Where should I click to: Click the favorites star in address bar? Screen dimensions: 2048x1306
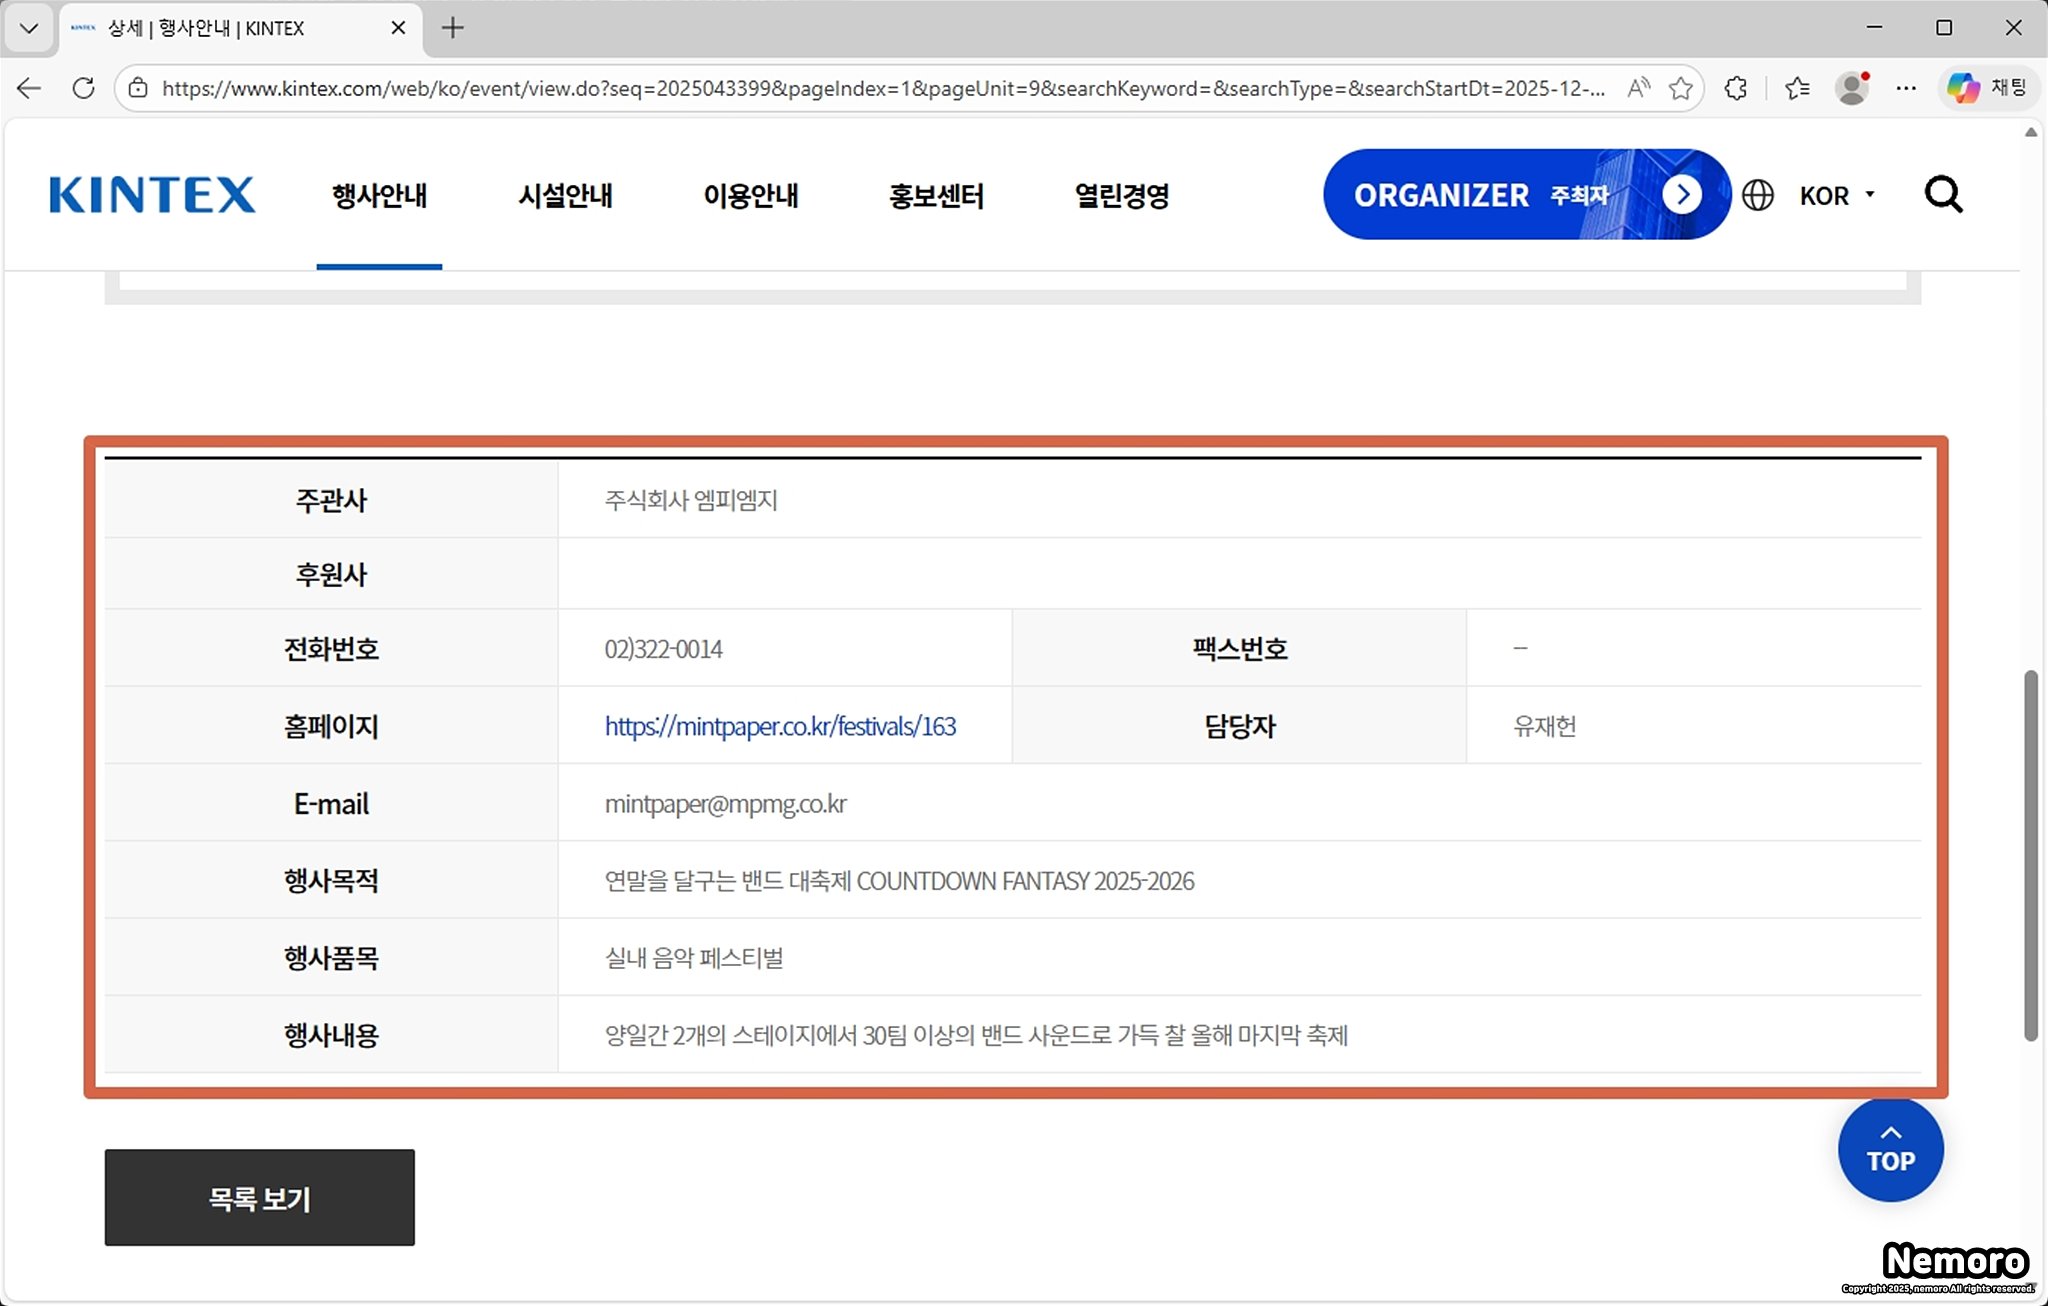click(x=1681, y=88)
